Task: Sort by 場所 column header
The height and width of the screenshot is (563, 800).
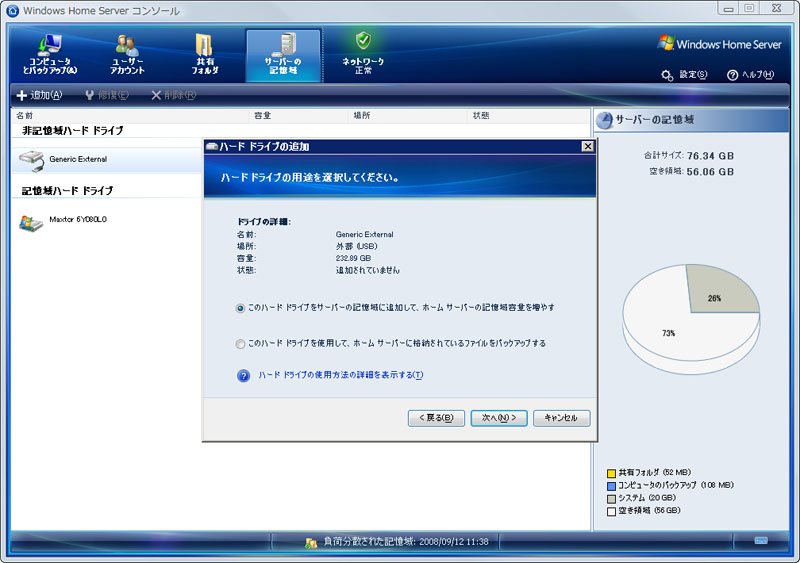Action: point(362,116)
